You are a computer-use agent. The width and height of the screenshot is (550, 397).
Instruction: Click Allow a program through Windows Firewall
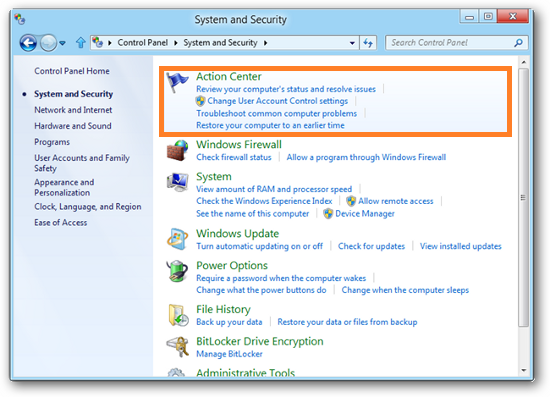[366, 157]
